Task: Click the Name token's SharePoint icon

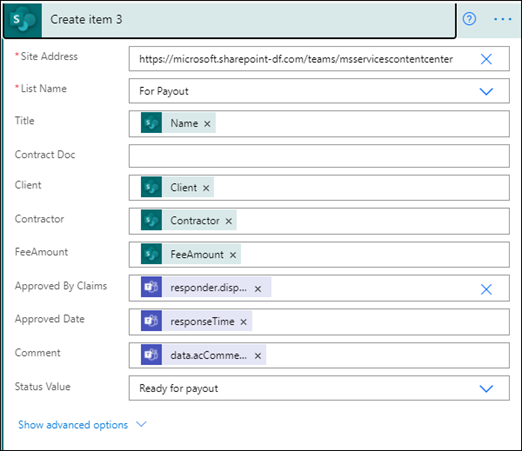Action: click(x=151, y=123)
